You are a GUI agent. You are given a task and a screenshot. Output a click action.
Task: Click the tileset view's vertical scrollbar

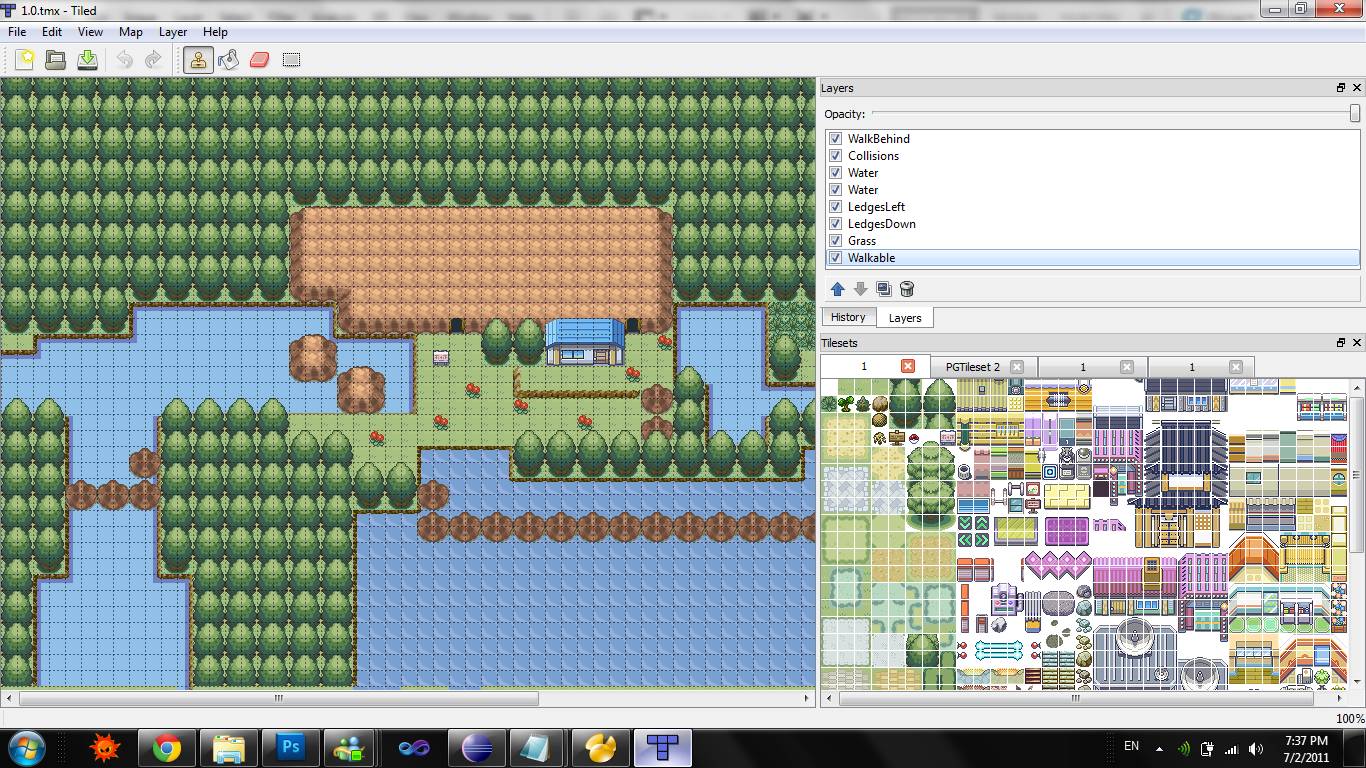click(x=1357, y=477)
